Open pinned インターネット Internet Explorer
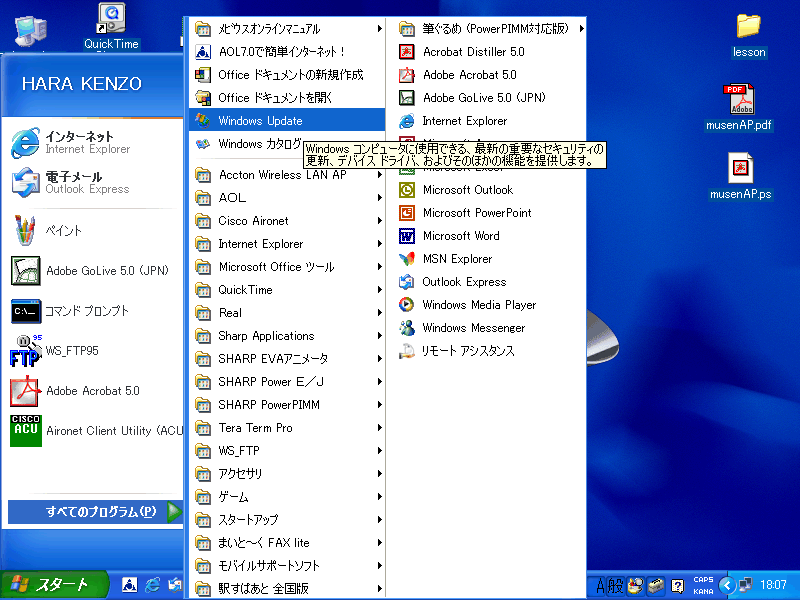Viewport: 800px width, 600px height. [93, 142]
